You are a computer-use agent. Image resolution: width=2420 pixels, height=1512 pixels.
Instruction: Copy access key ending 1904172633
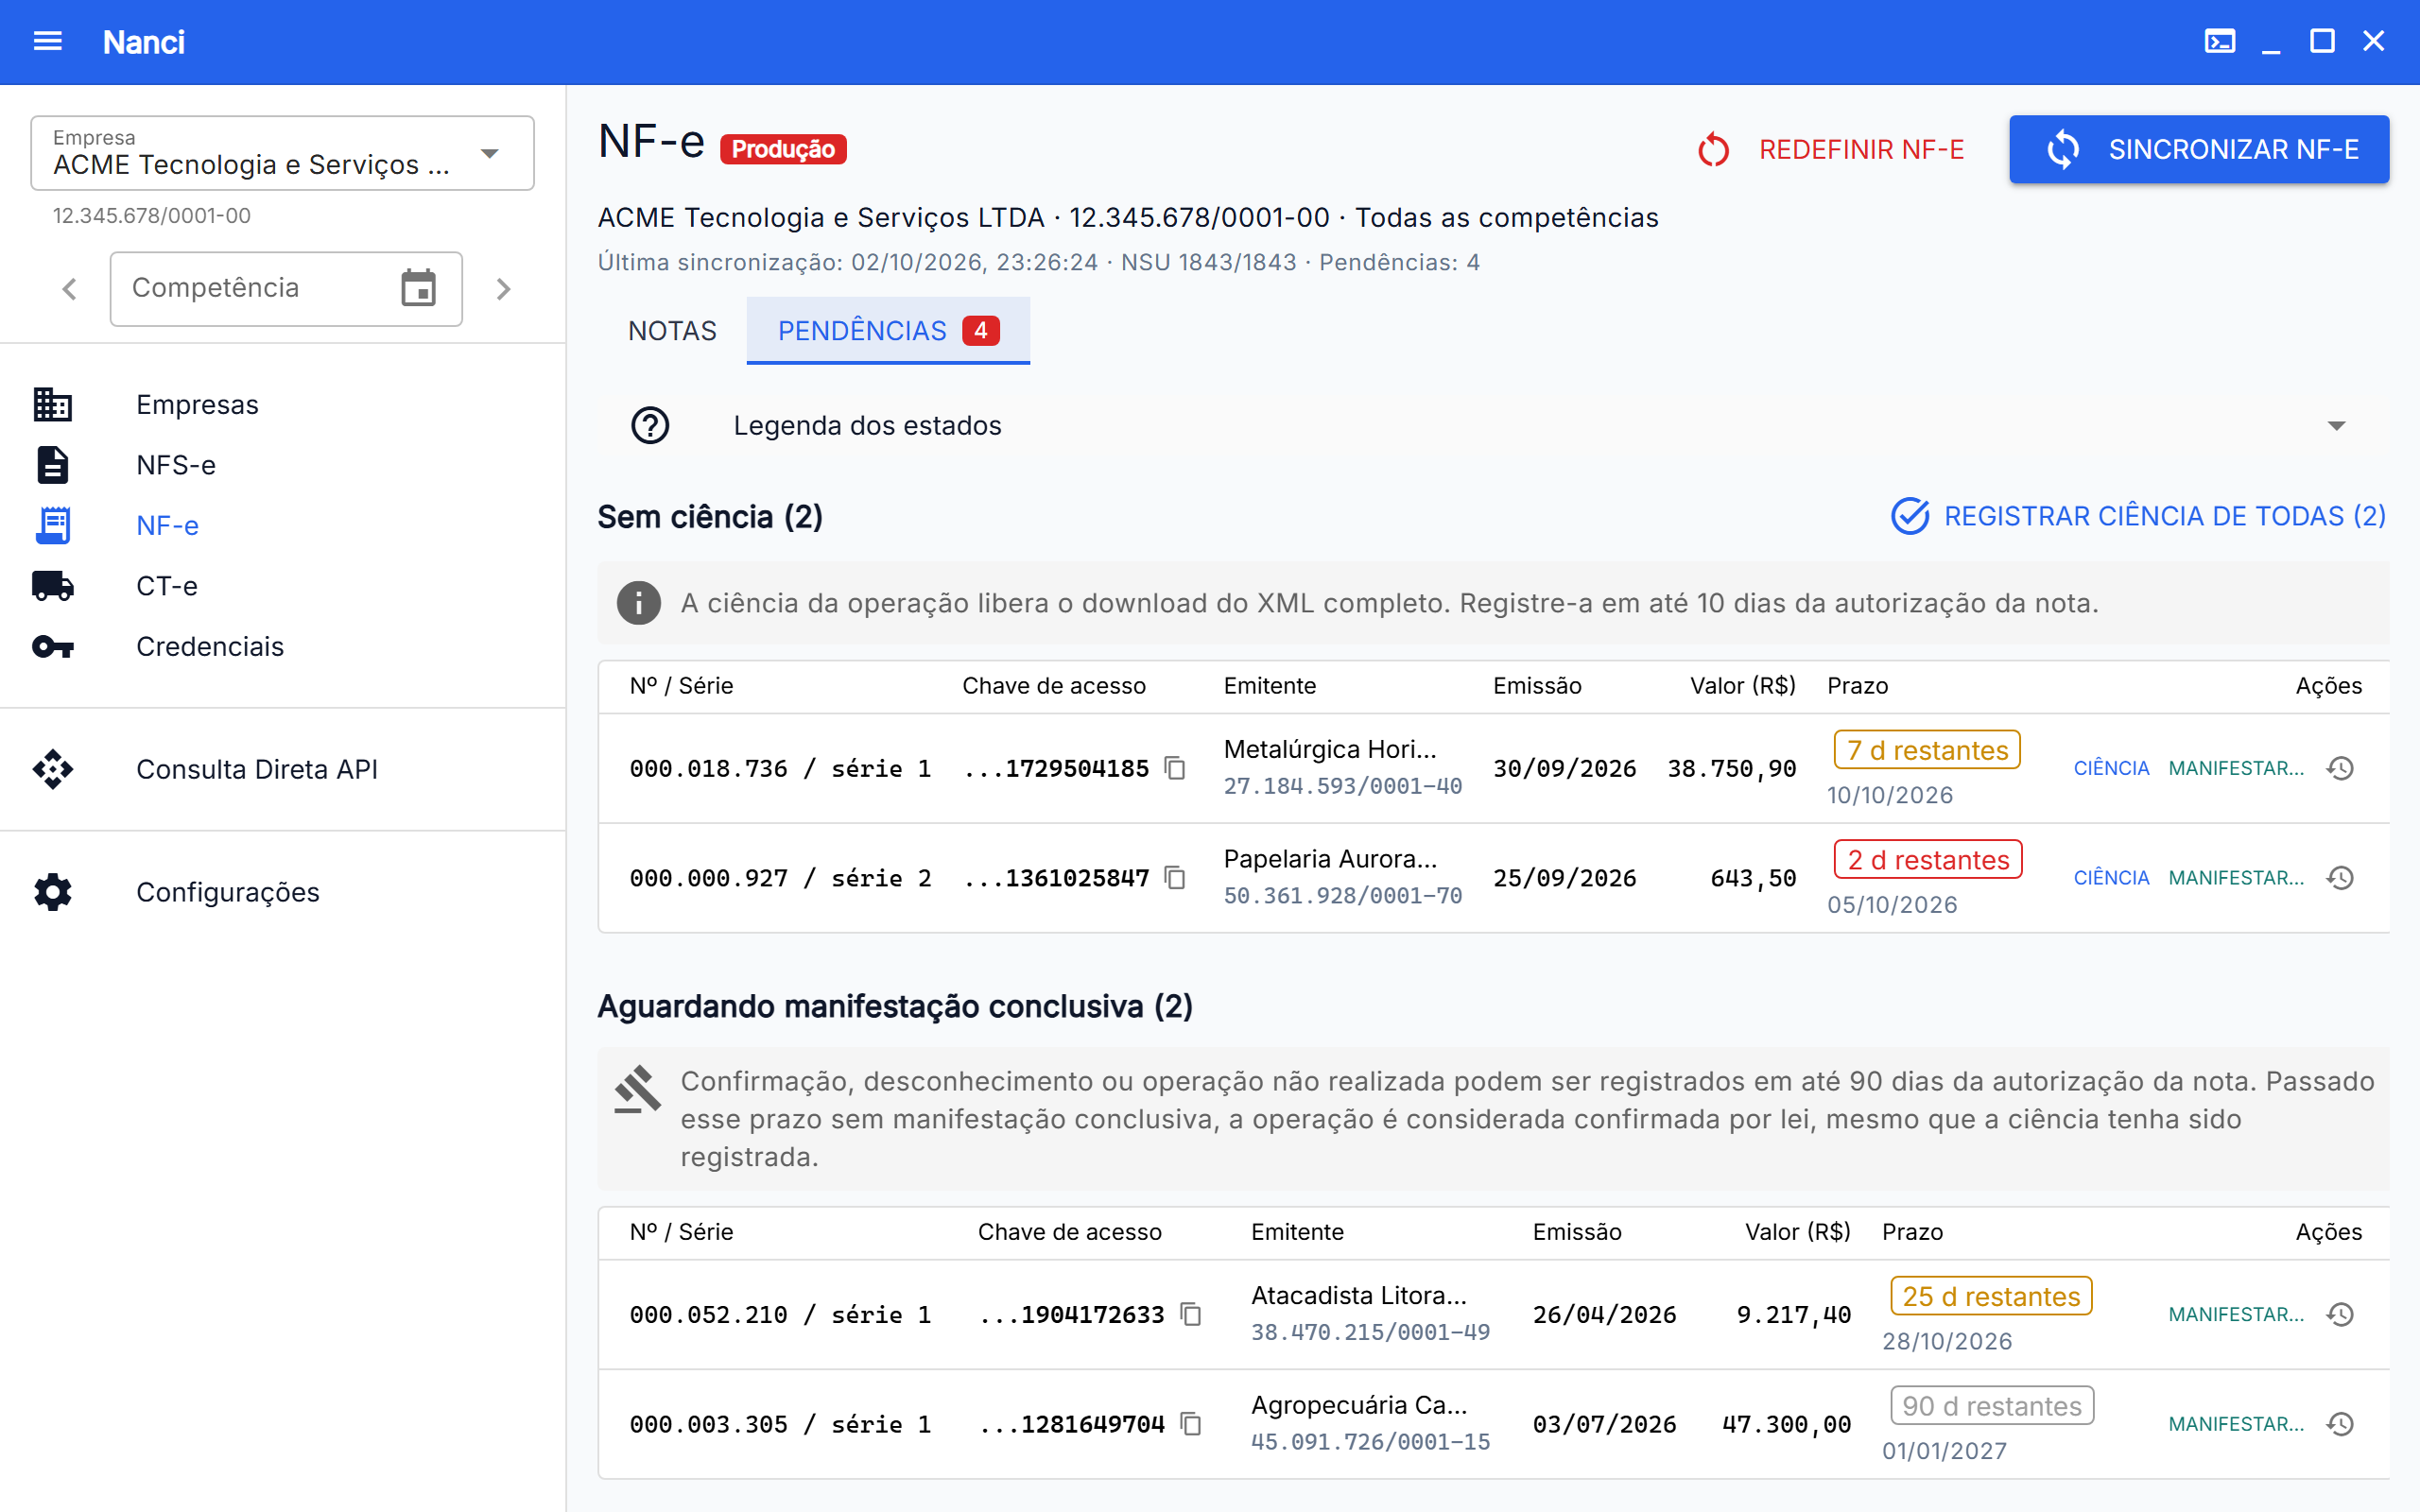pyautogui.click(x=1191, y=1314)
